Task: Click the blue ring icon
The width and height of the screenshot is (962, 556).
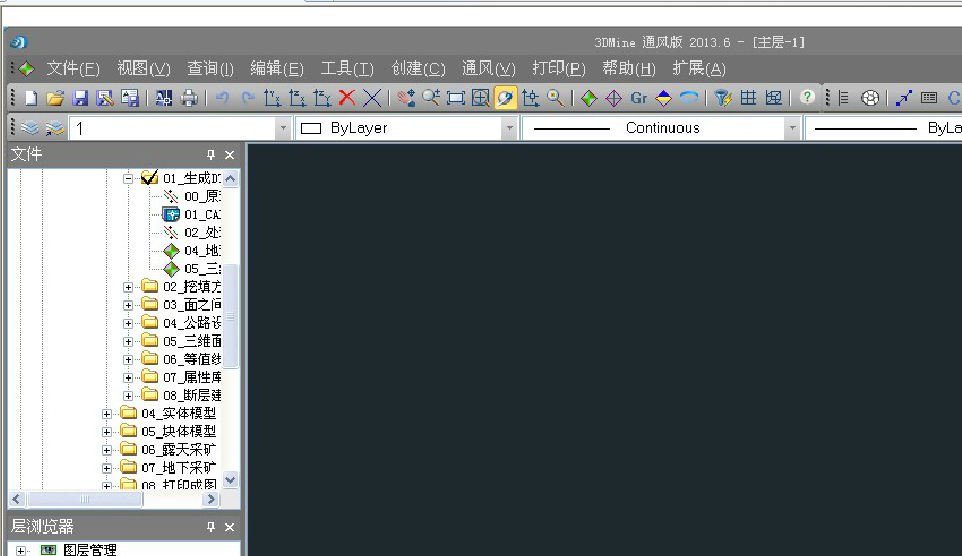Action: 689,98
